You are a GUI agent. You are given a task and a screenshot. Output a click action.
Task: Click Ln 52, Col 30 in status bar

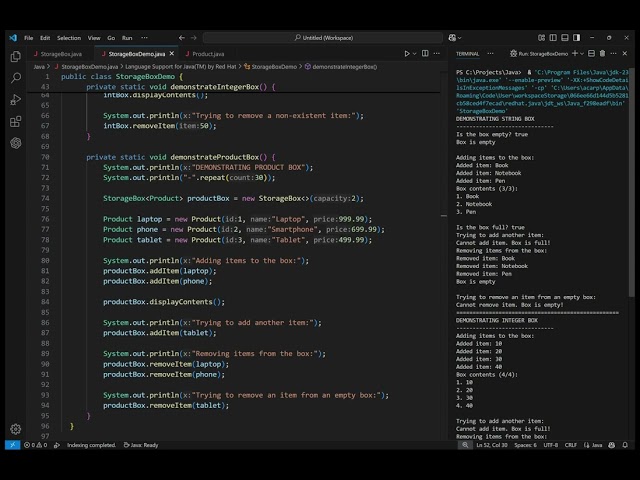click(492, 445)
